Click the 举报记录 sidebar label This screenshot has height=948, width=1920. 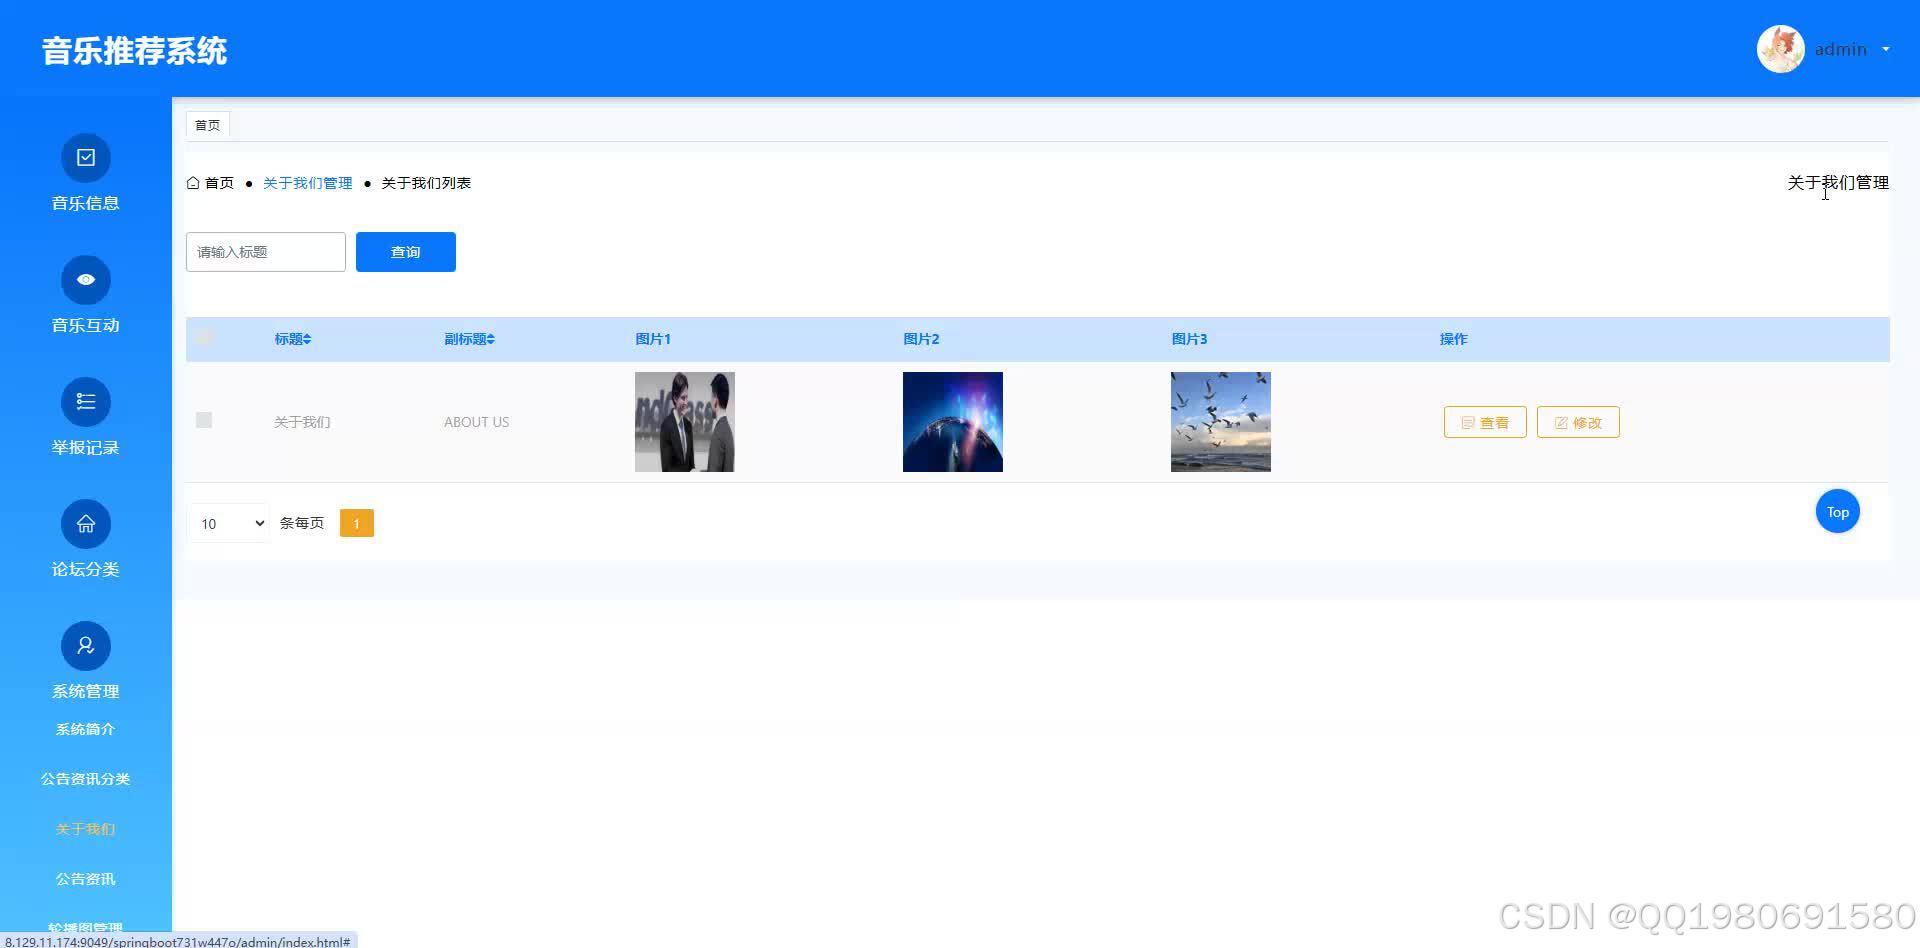tap(86, 447)
